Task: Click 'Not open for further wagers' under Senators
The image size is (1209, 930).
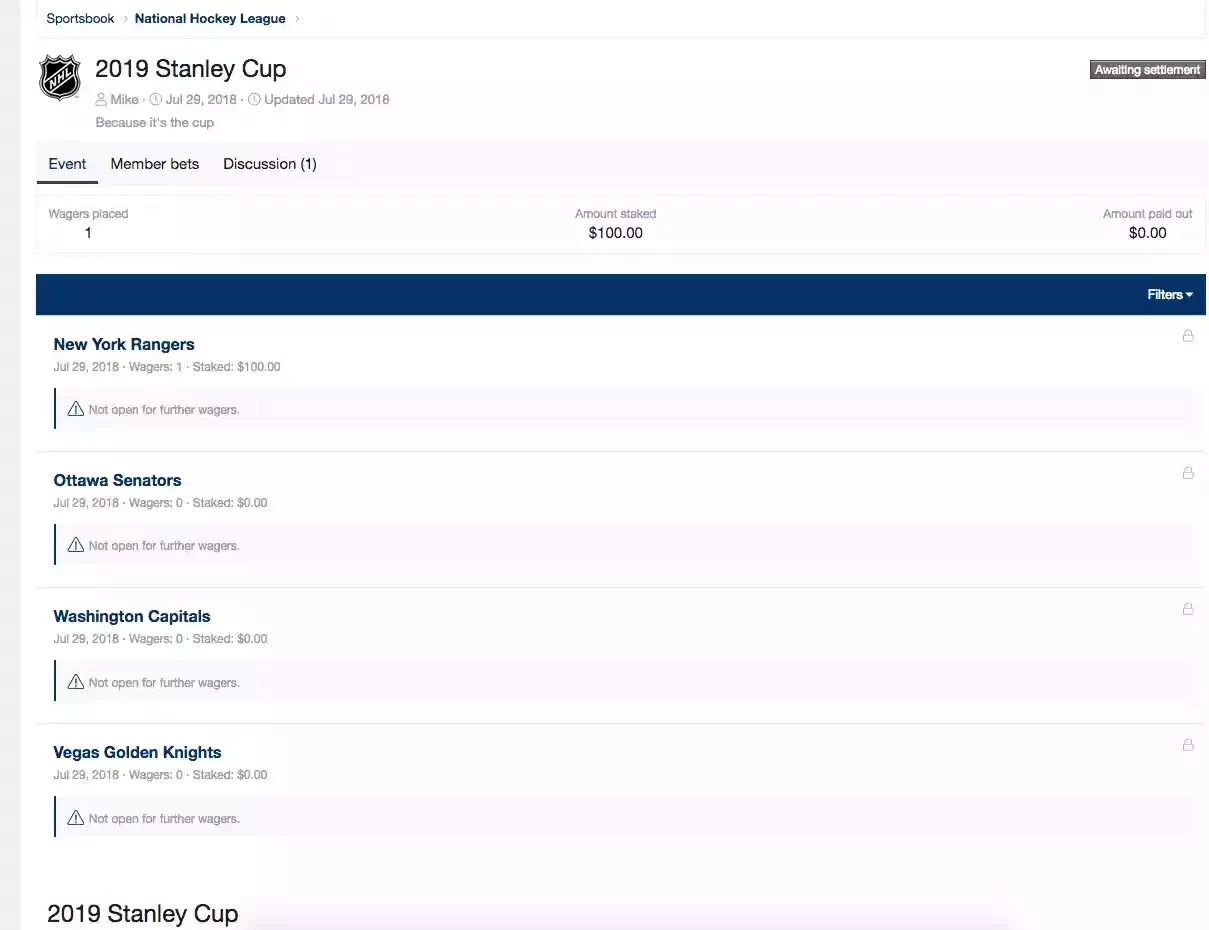Action: tap(164, 546)
